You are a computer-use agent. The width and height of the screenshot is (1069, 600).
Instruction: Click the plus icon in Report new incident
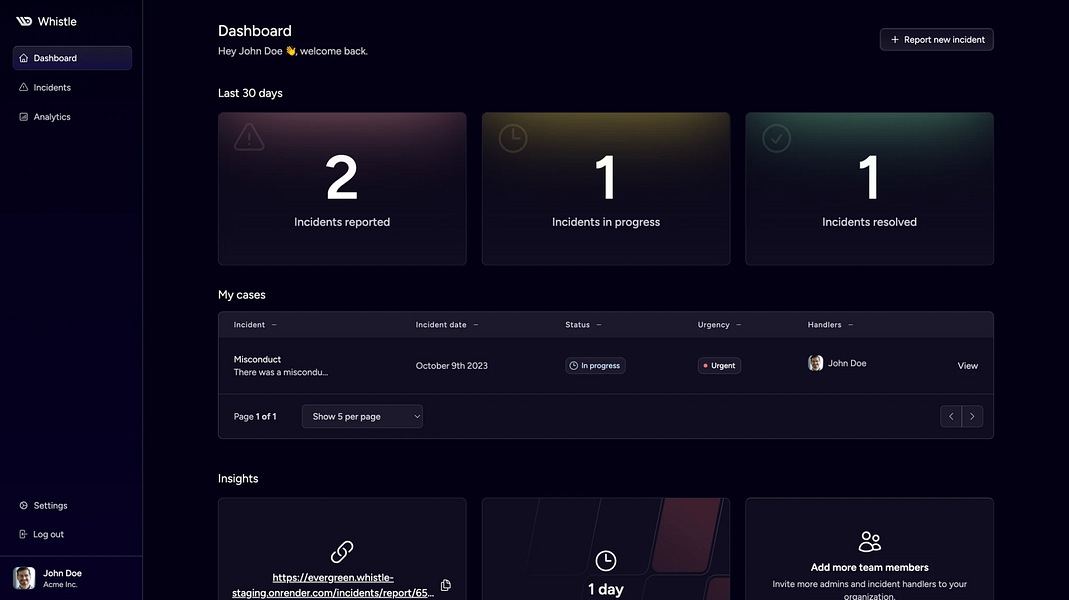click(x=894, y=40)
